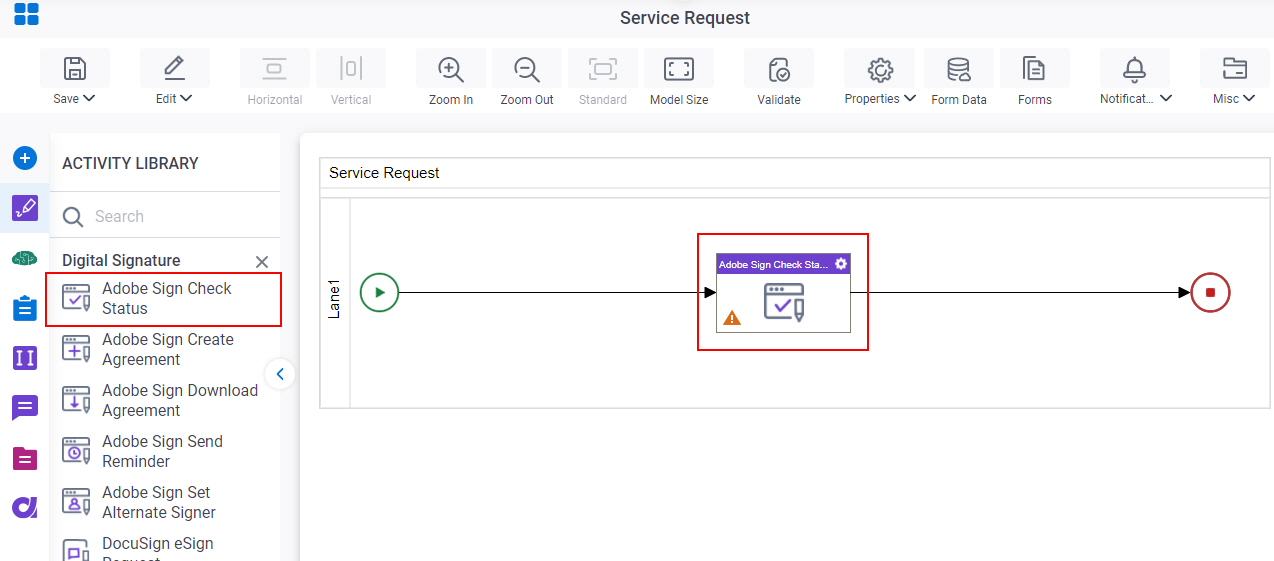Expand the Notifications dropdown arrow
Screen dimensions: 1274x561
[x=1166, y=99]
